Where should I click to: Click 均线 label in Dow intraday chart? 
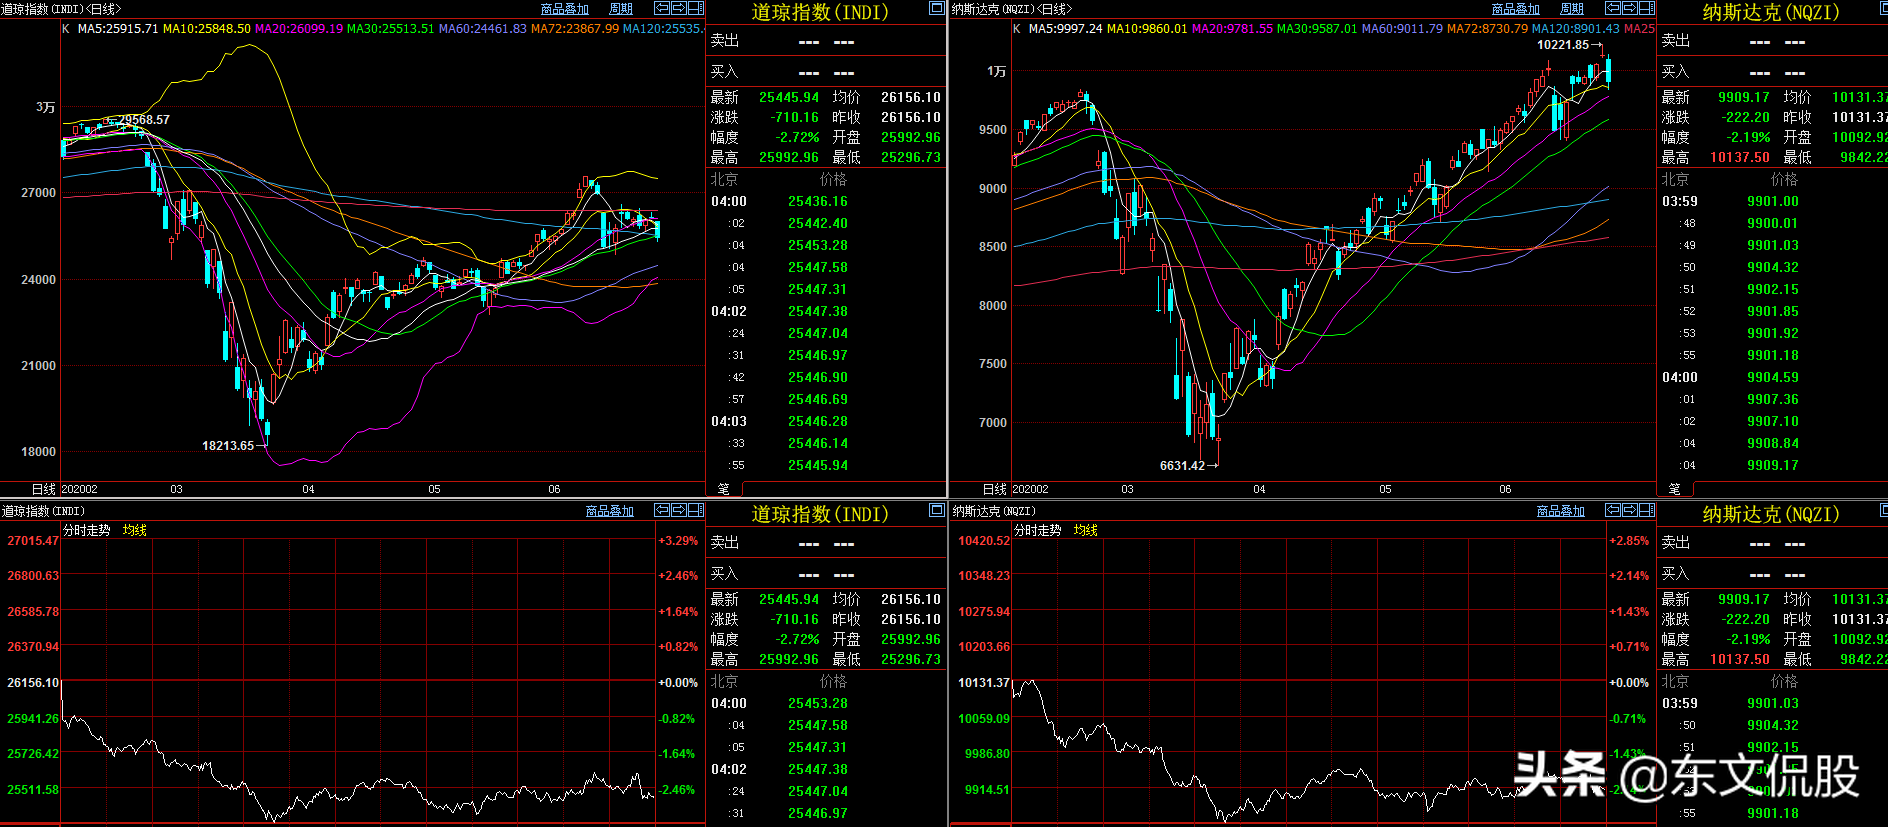click(135, 530)
